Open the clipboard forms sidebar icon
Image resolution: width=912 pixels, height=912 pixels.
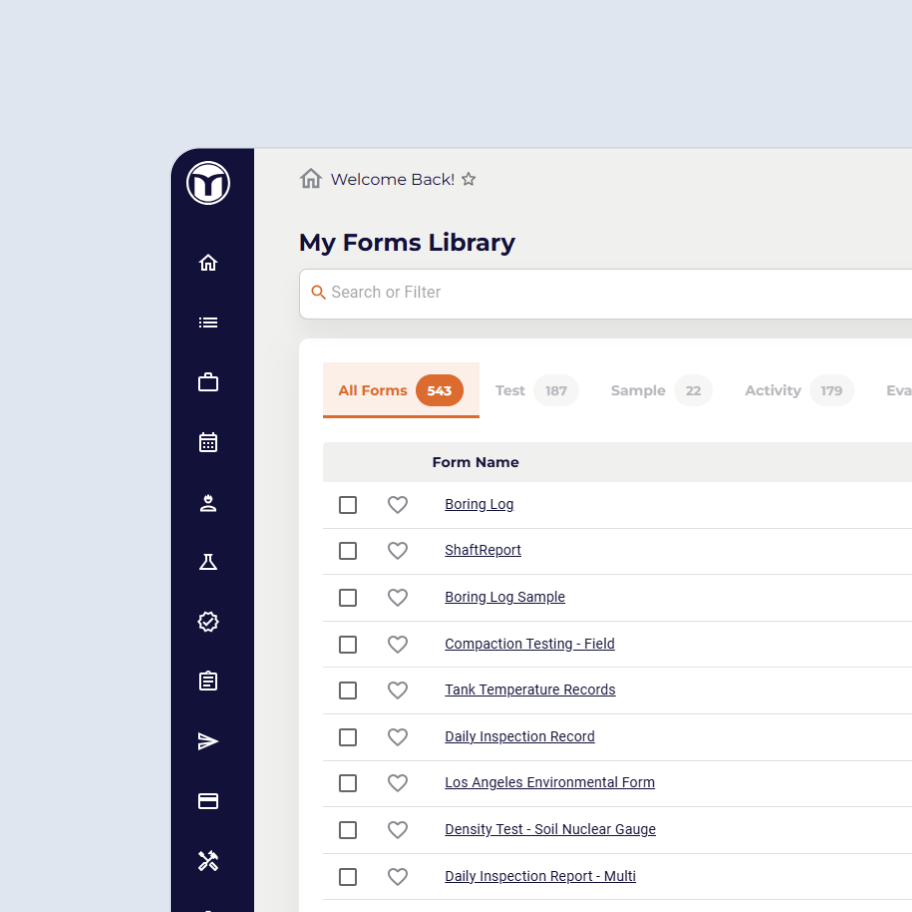[208, 681]
